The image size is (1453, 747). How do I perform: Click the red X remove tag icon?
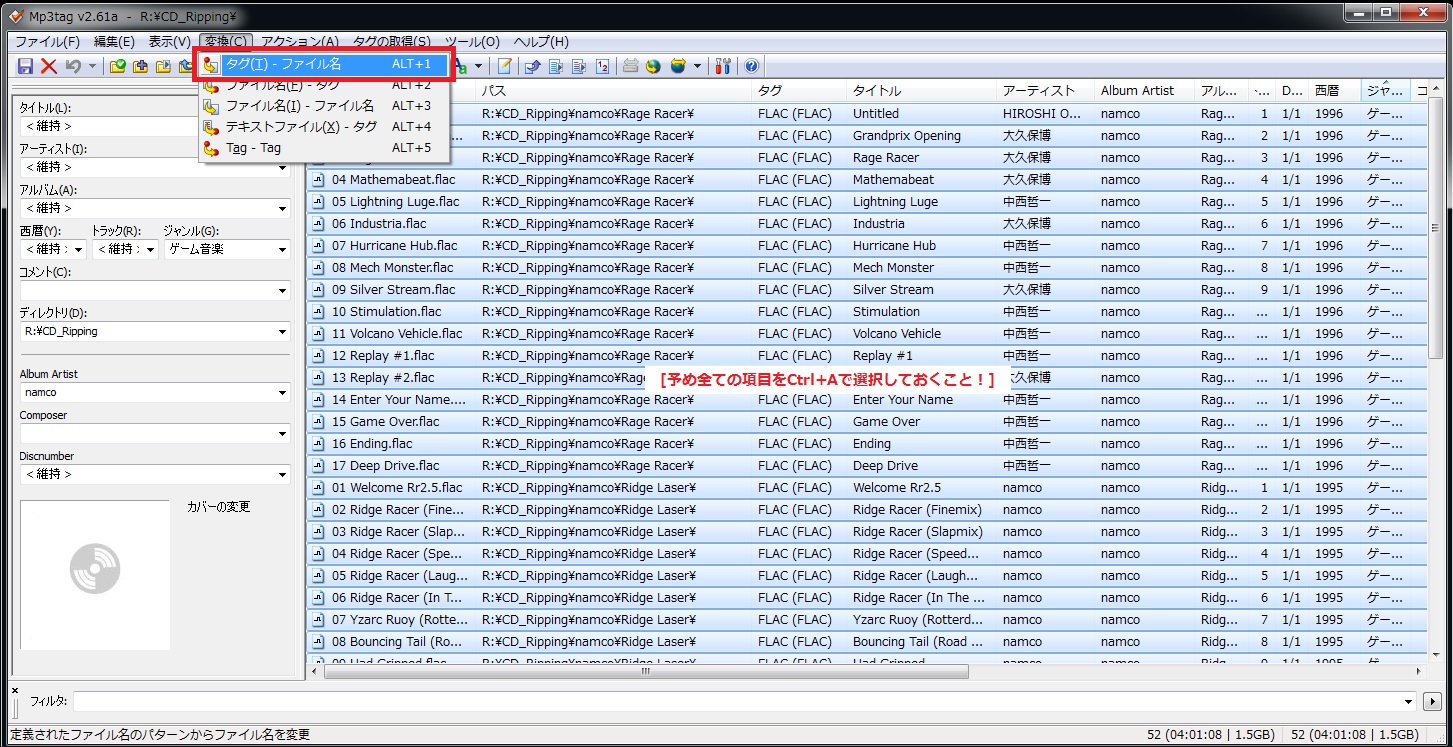pos(49,66)
